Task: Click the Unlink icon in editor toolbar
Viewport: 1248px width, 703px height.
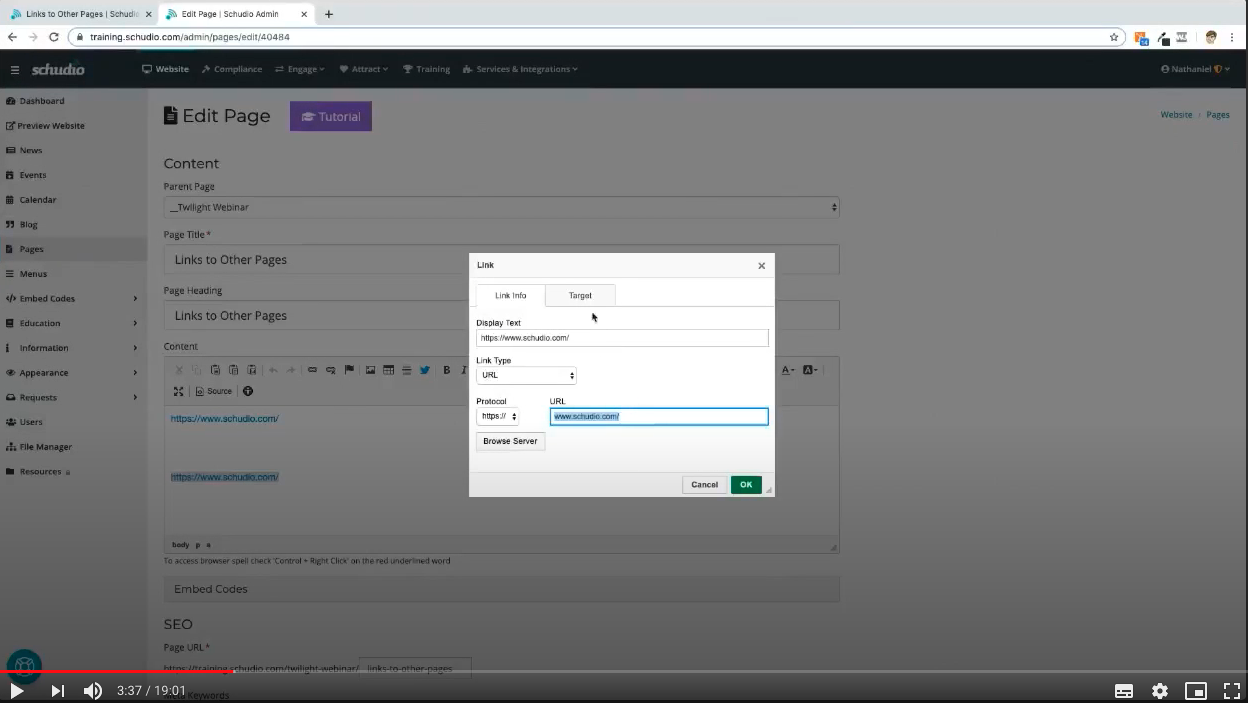Action: pyautogui.click(x=330, y=370)
